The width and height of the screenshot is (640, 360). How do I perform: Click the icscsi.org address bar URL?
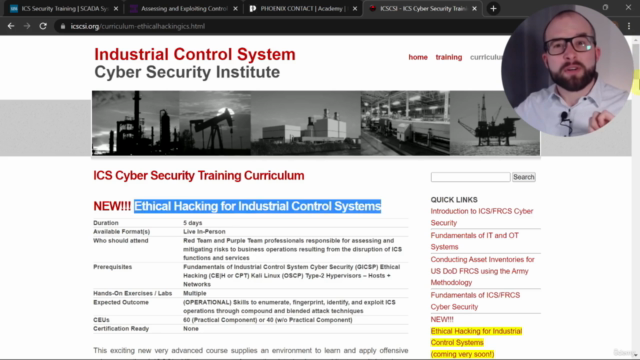[138, 26]
